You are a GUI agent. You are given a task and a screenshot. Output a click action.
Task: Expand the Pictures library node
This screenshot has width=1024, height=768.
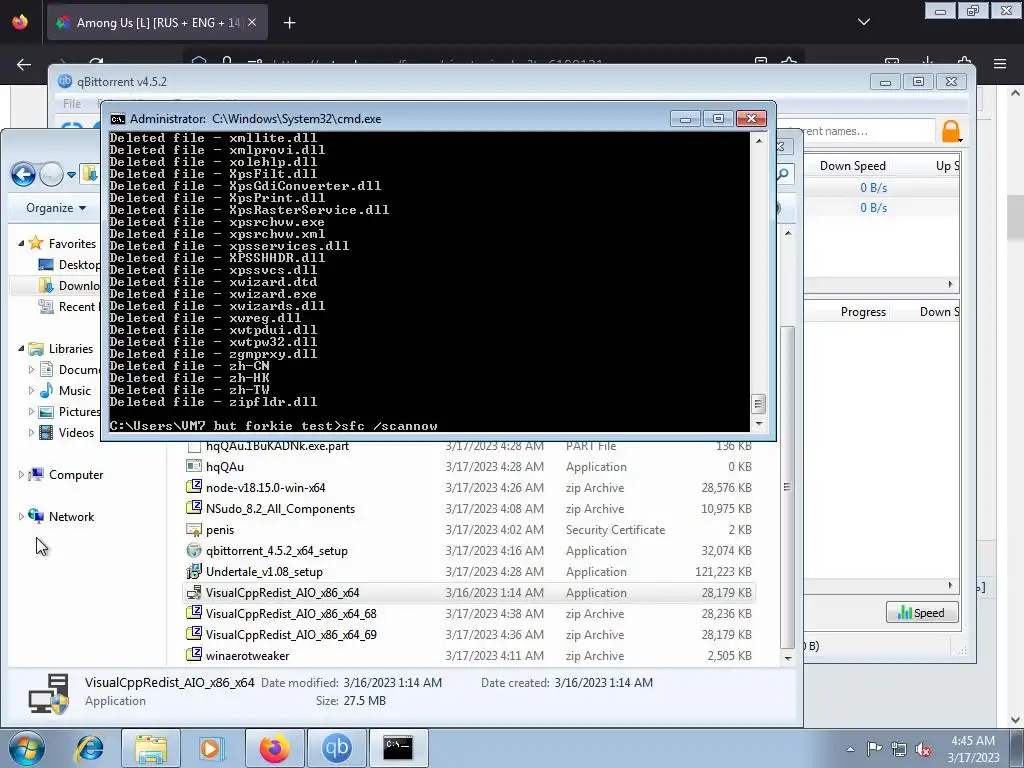point(31,411)
